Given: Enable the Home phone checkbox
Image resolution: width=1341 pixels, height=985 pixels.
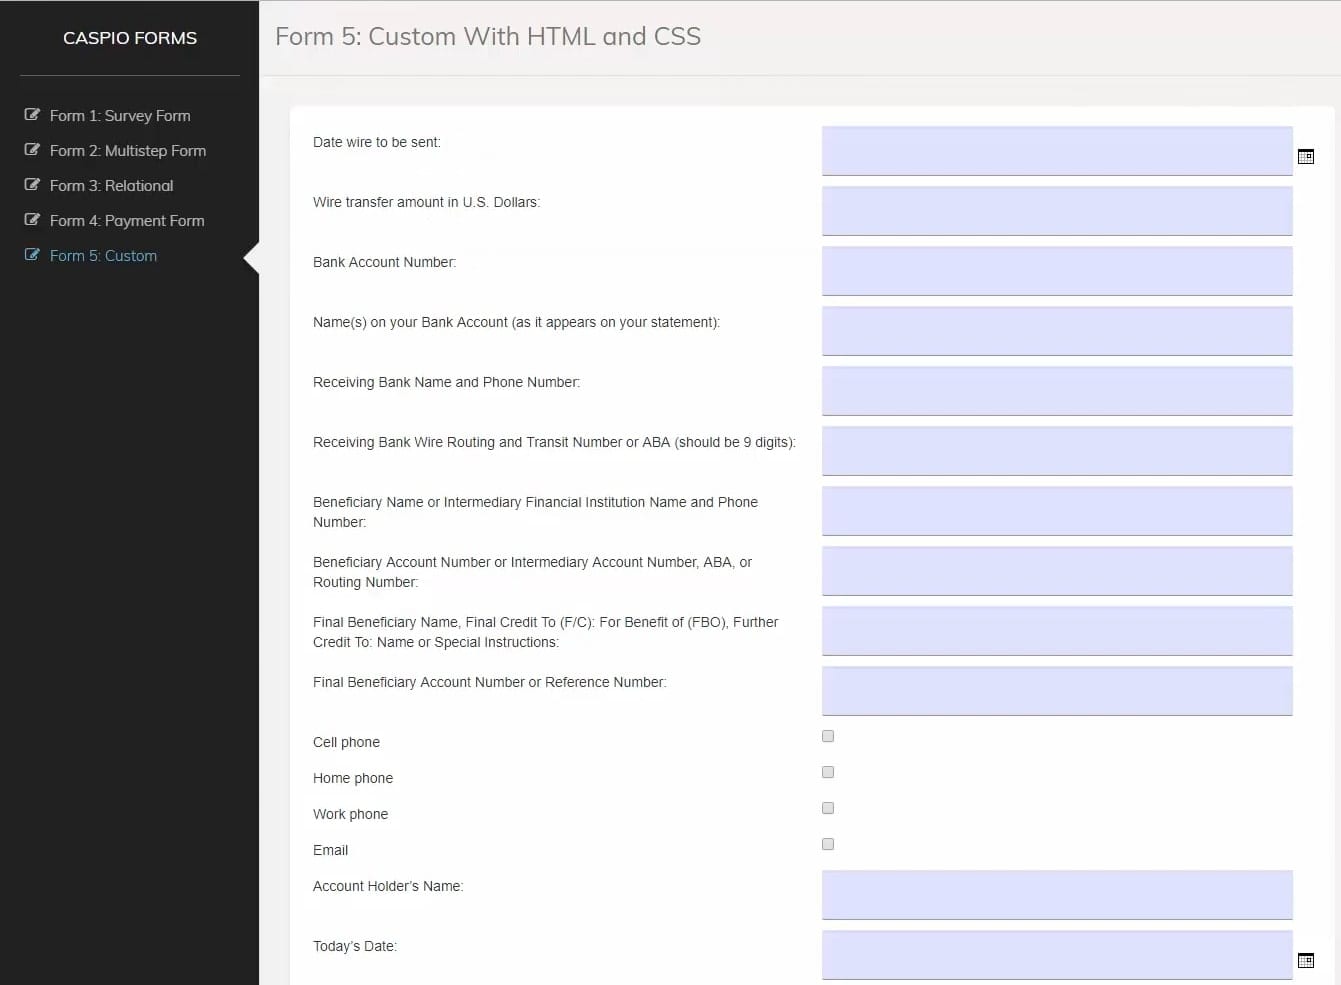Looking at the screenshot, I should click(828, 772).
